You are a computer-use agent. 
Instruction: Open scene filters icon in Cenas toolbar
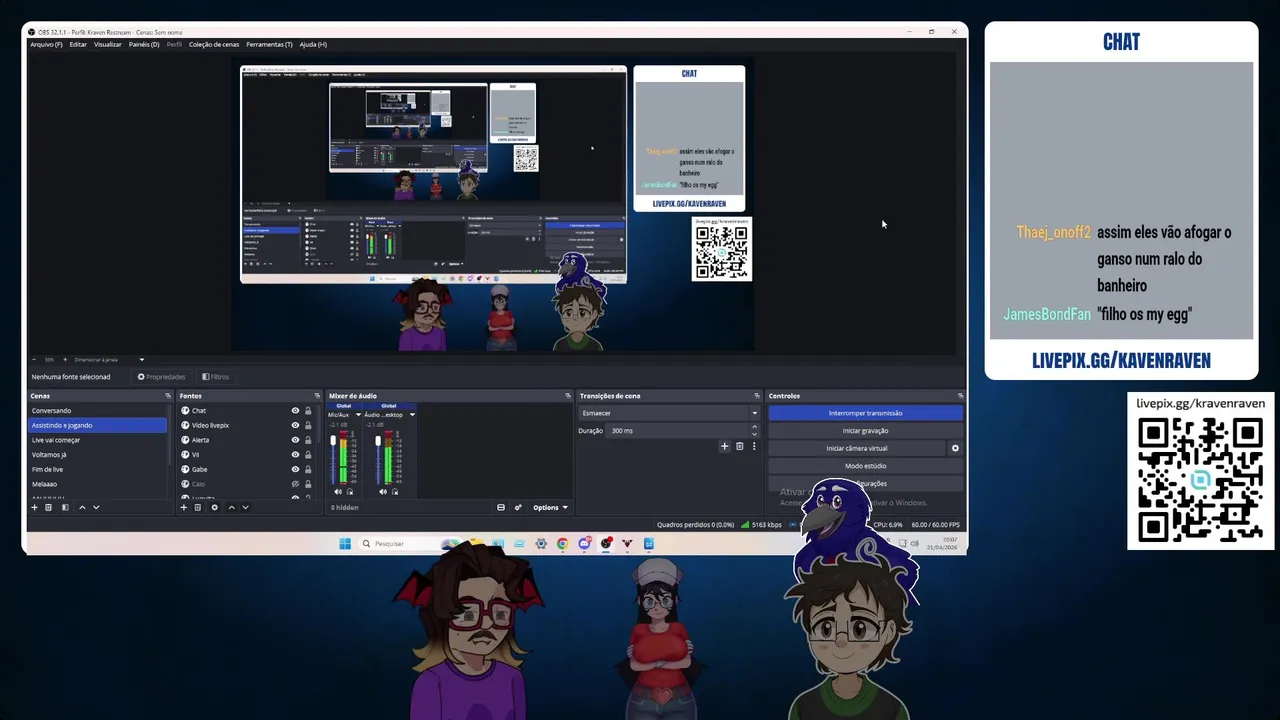coord(65,507)
